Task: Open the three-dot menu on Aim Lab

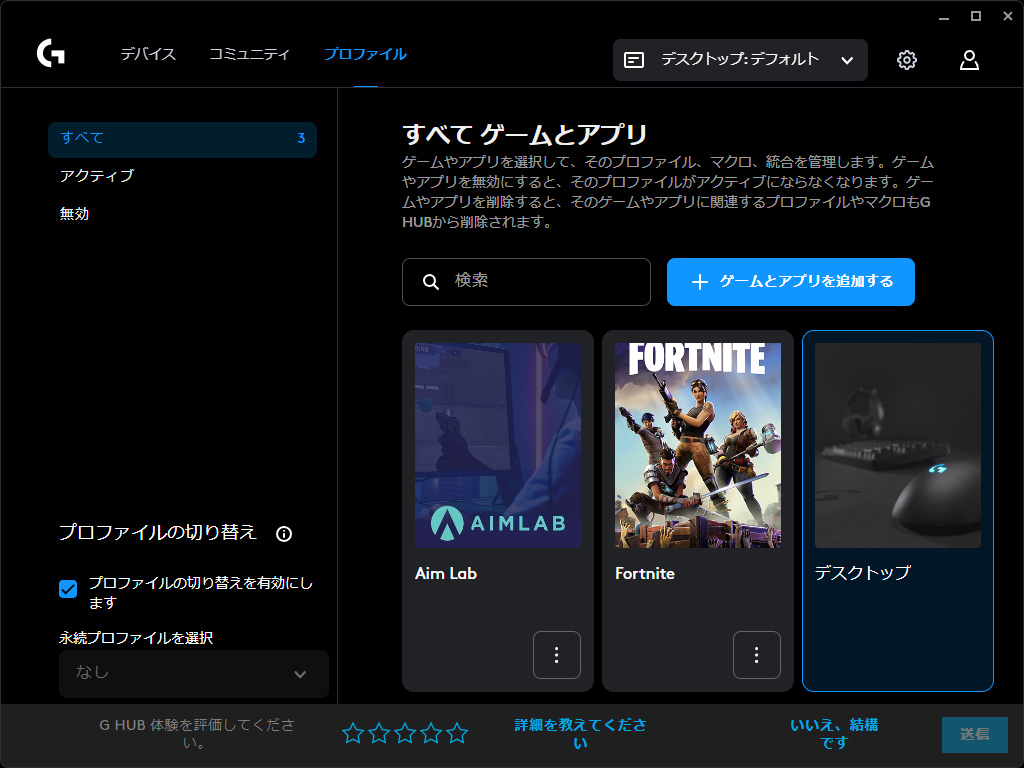Action: coord(557,655)
